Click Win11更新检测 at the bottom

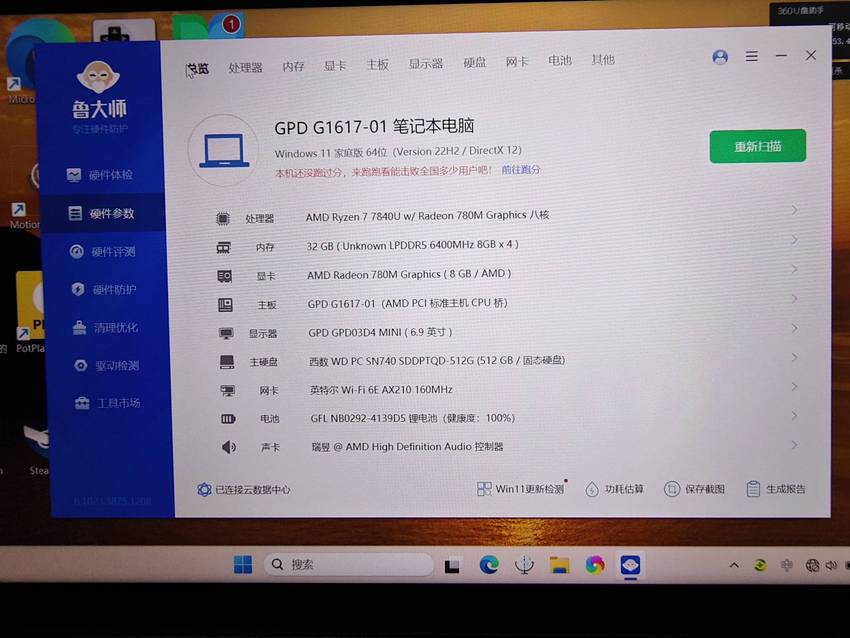coord(521,489)
